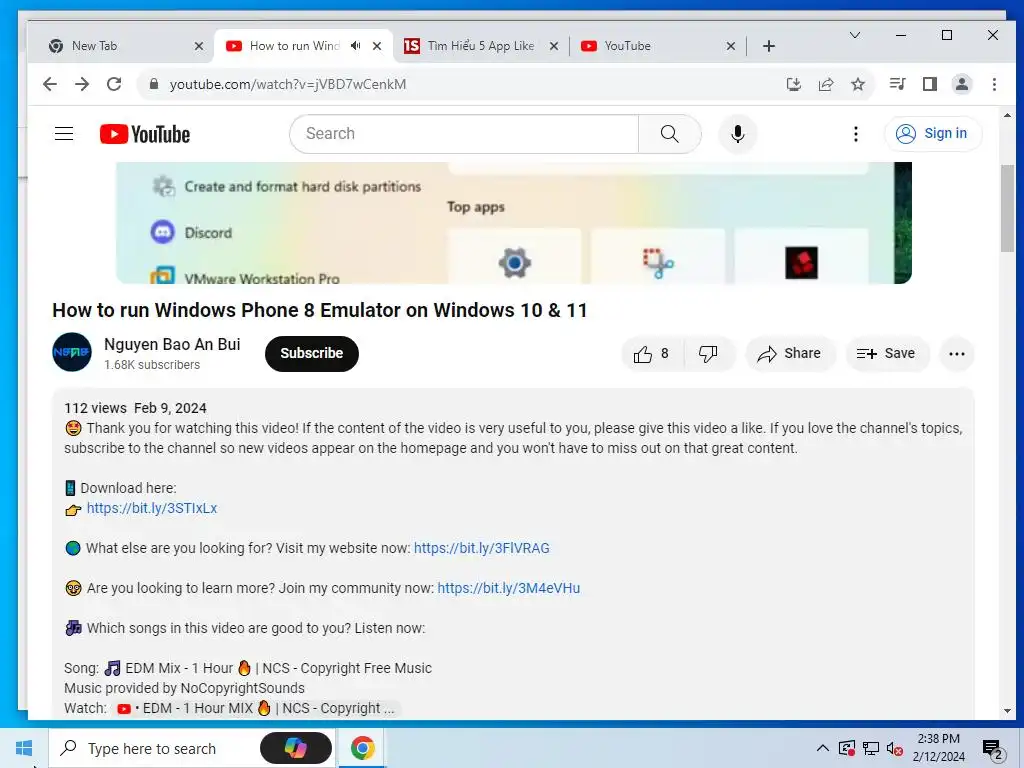The height and width of the screenshot is (768, 1024).
Task: Show hidden system tray icons
Action: (x=823, y=748)
